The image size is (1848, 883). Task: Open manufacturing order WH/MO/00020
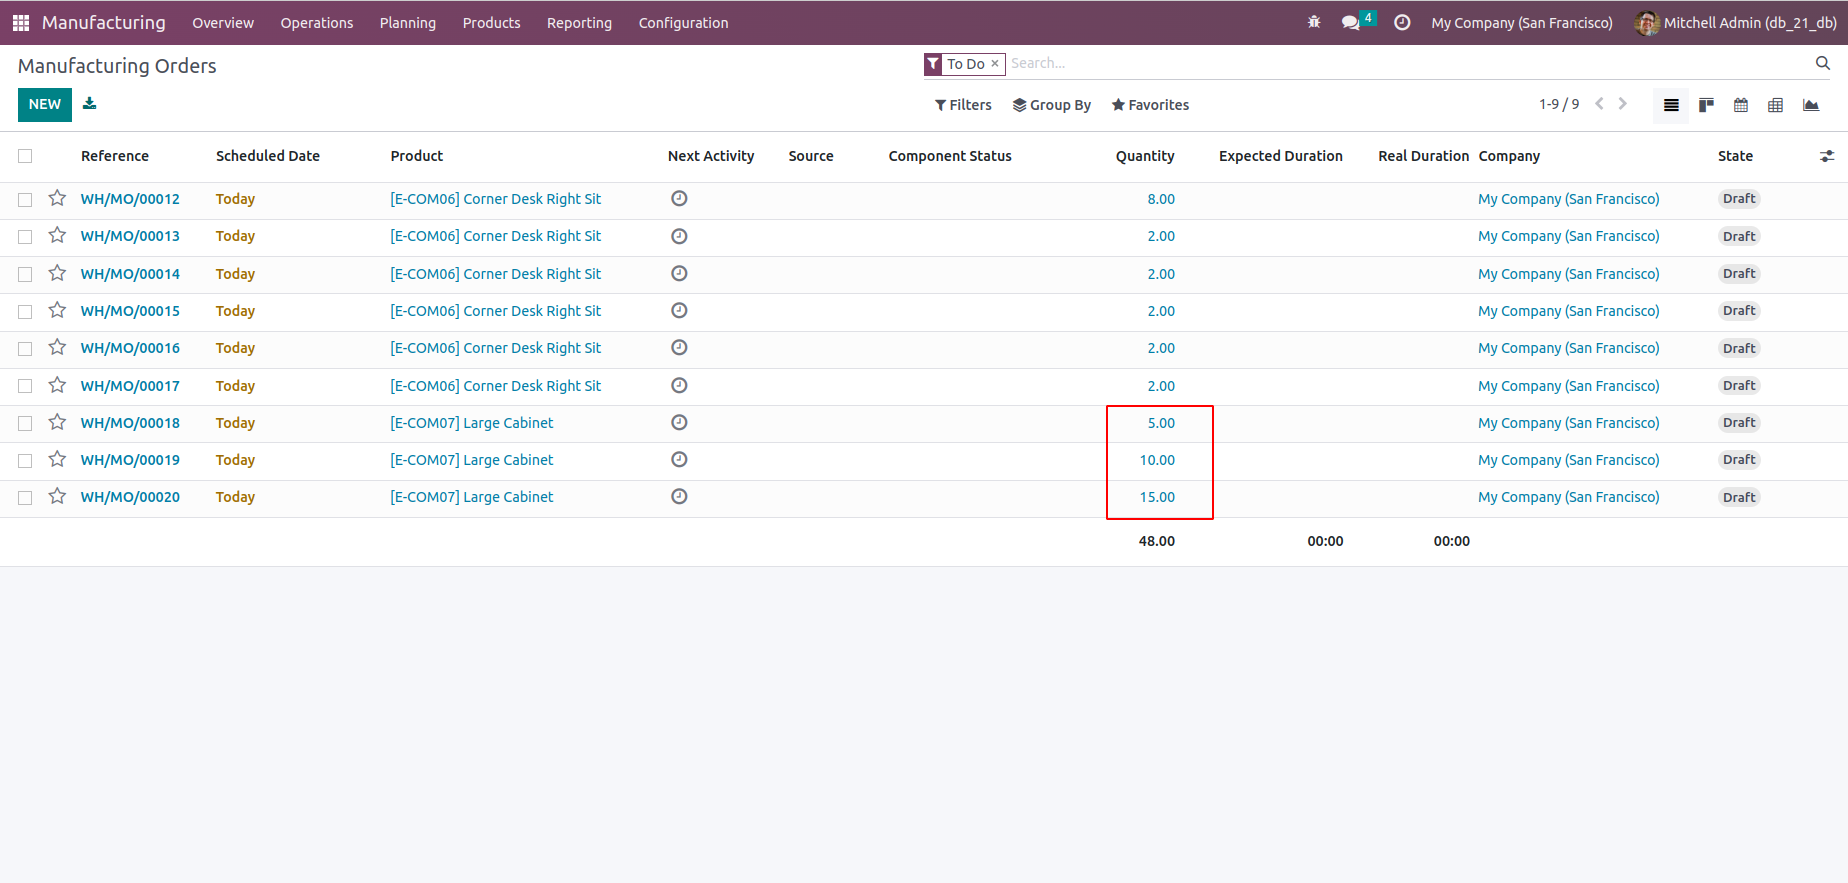130,497
